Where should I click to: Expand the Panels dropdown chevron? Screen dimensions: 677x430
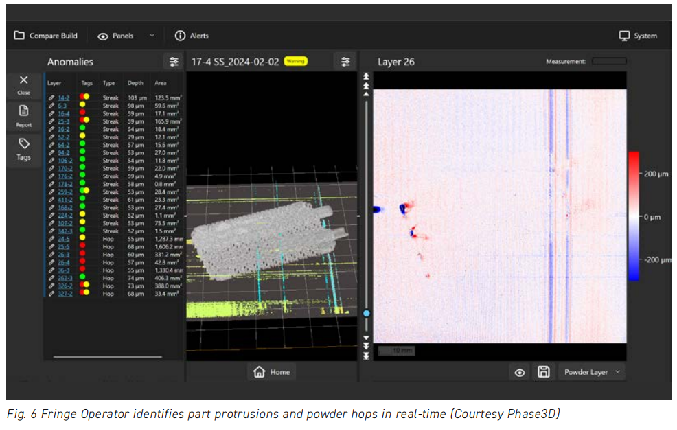coord(152,35)
